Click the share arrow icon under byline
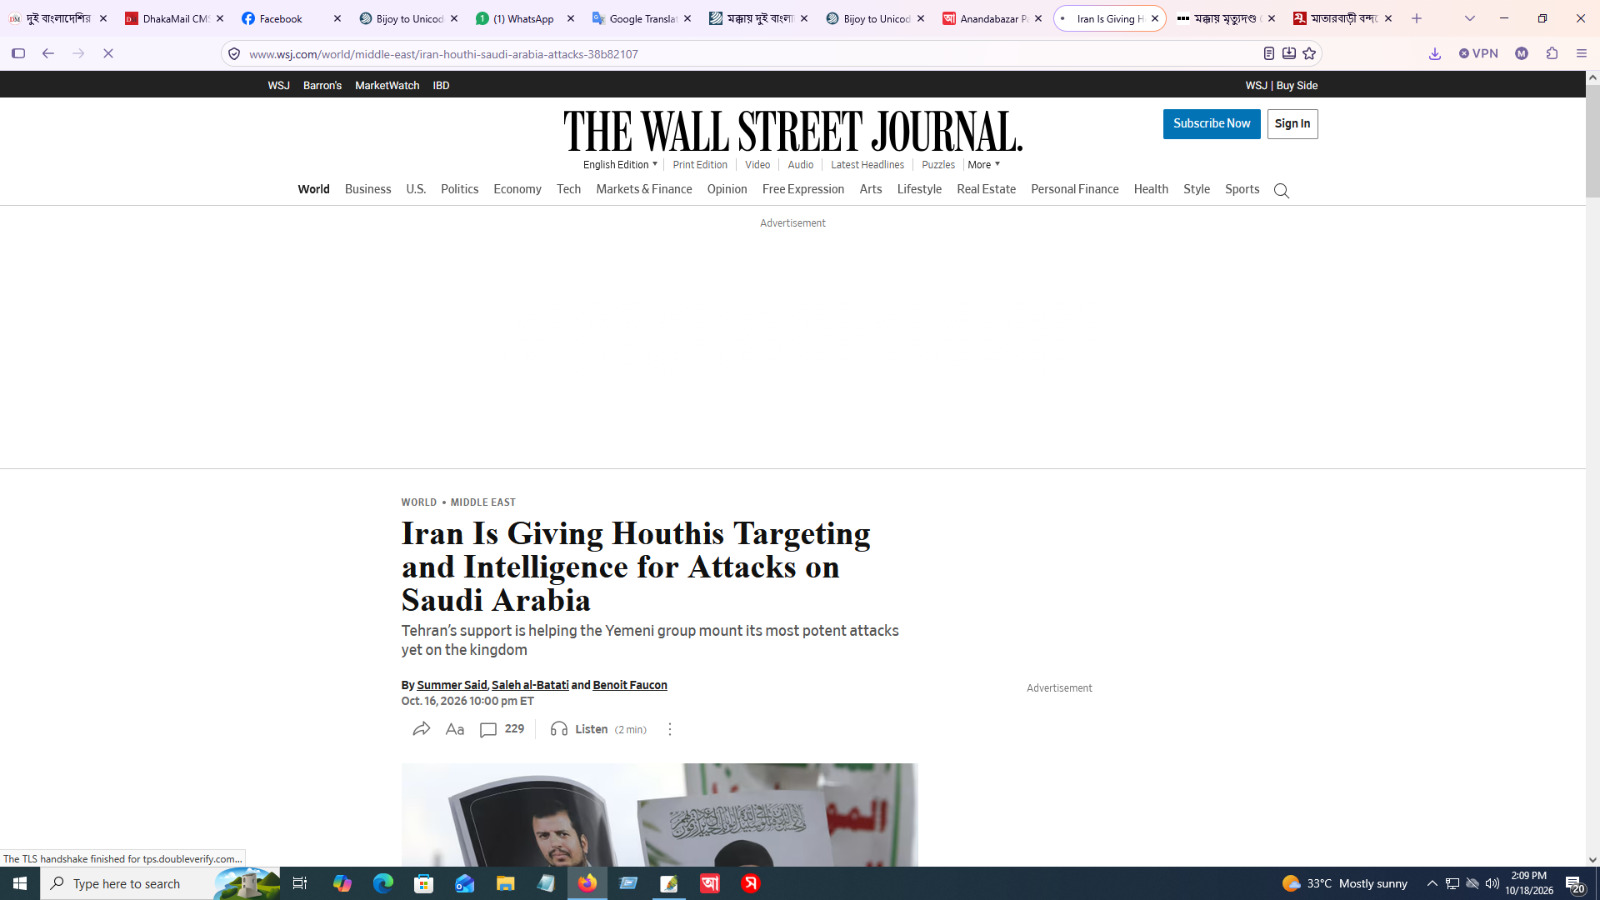The image size is (1600, 900). click(421, 729)
